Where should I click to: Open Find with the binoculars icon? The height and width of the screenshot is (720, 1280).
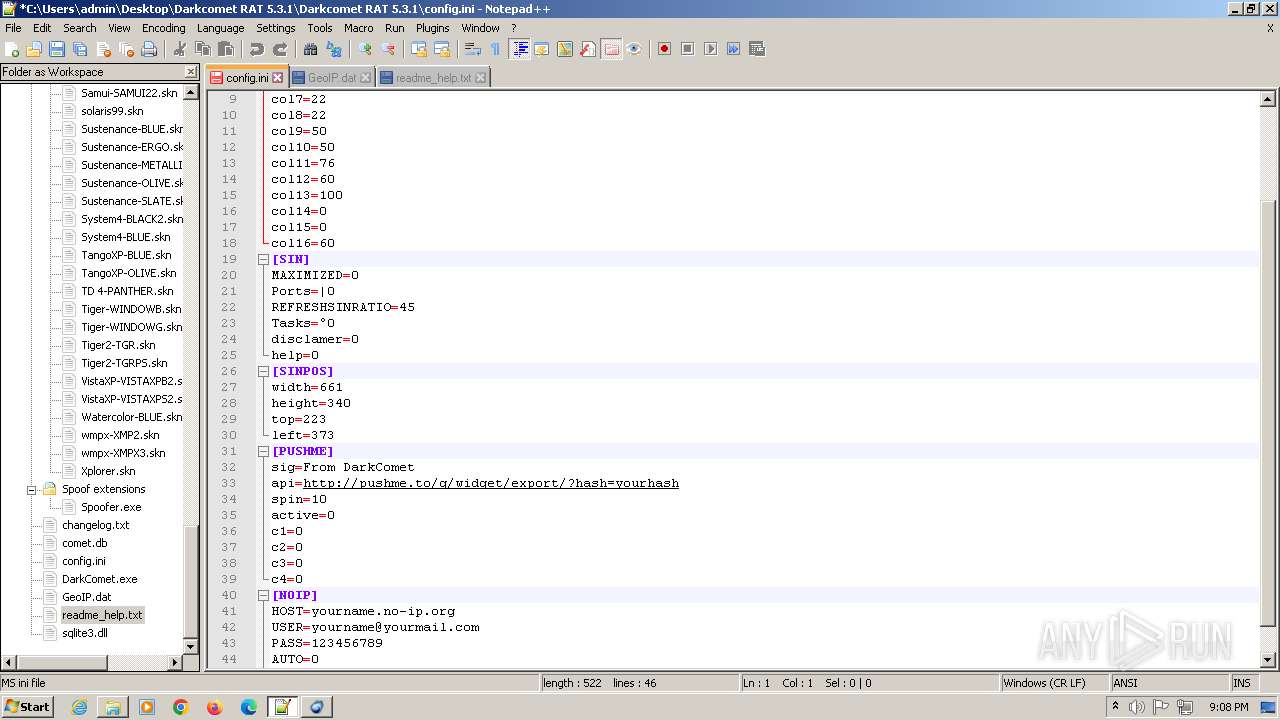coord(311,49)
